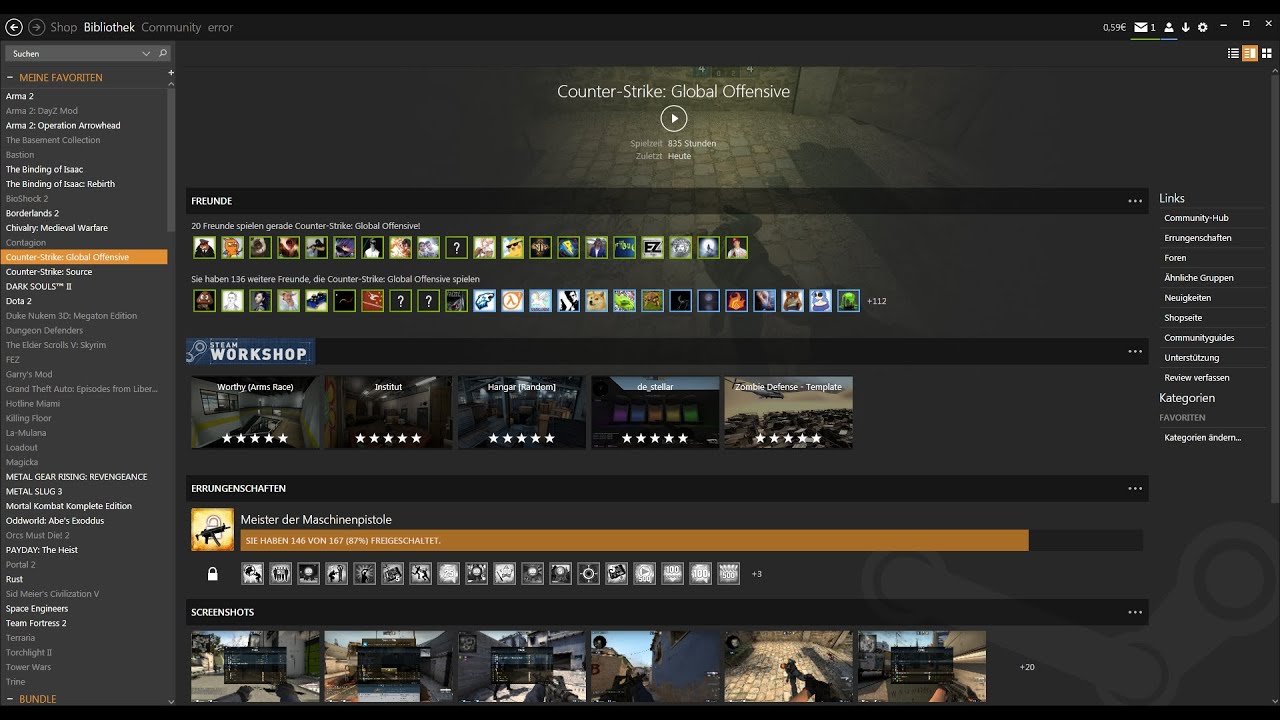Open the ERRUNGENSCHAFTEN section options menu

point(1135,488)
